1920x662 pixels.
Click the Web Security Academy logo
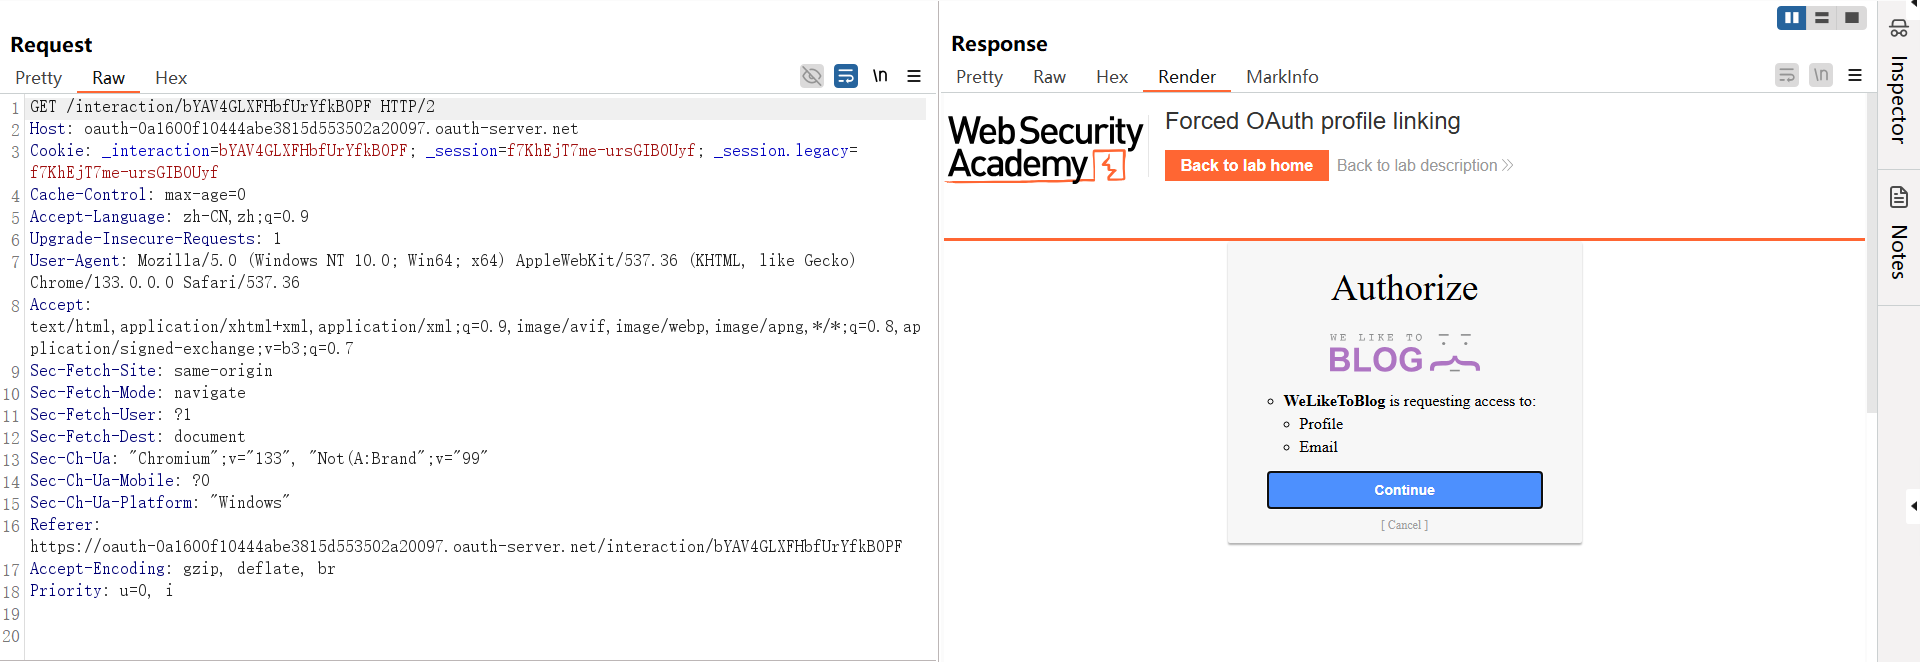pos(1045,148)
